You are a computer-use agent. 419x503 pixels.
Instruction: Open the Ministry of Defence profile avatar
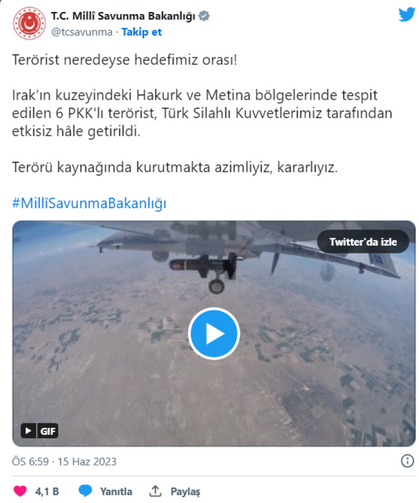tap(29, 23)
